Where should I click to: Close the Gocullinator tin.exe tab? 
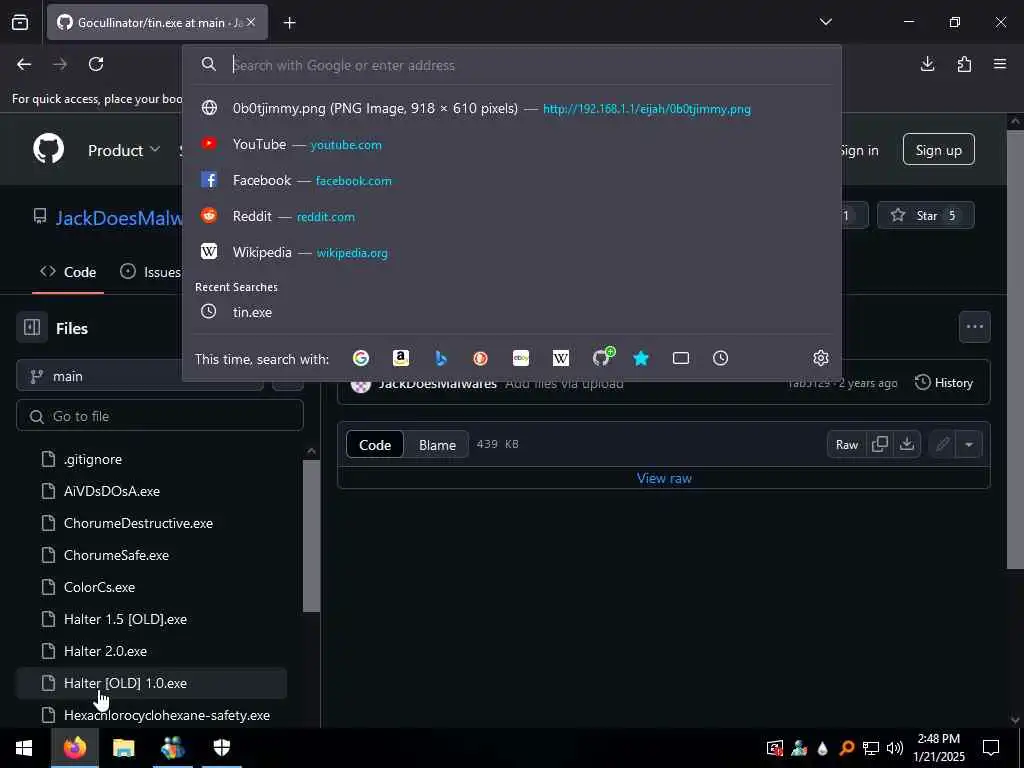[x=251, y=22]
